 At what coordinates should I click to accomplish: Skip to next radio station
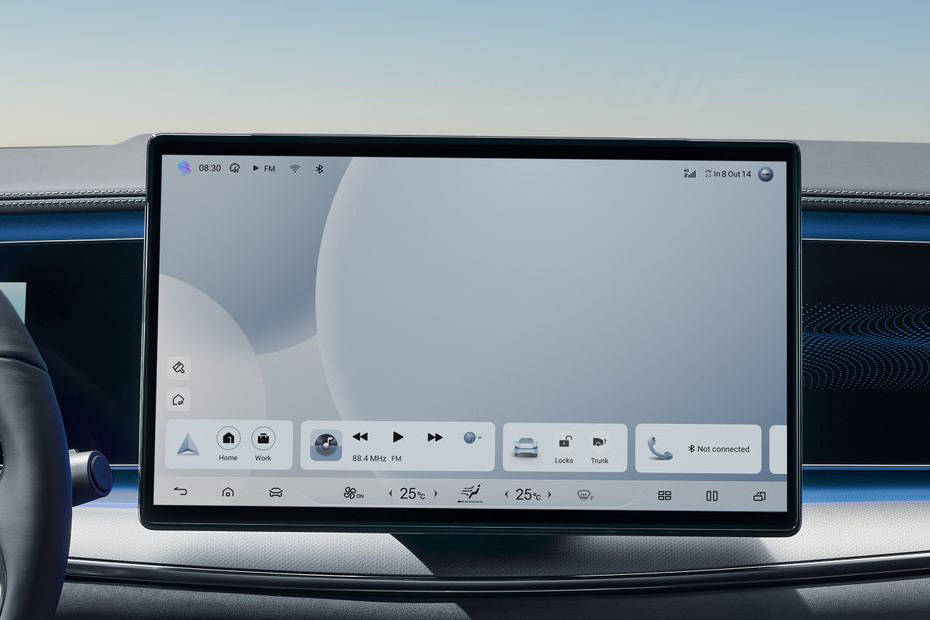(x=435, y=437)
